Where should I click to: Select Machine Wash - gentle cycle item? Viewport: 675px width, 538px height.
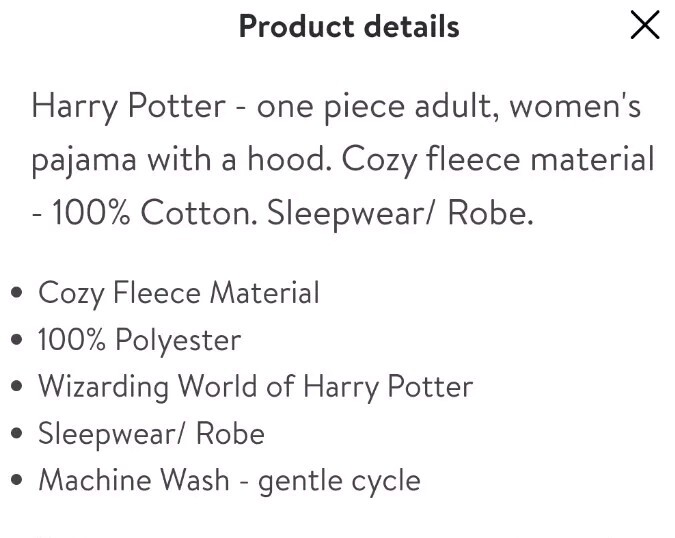point(229,480)
